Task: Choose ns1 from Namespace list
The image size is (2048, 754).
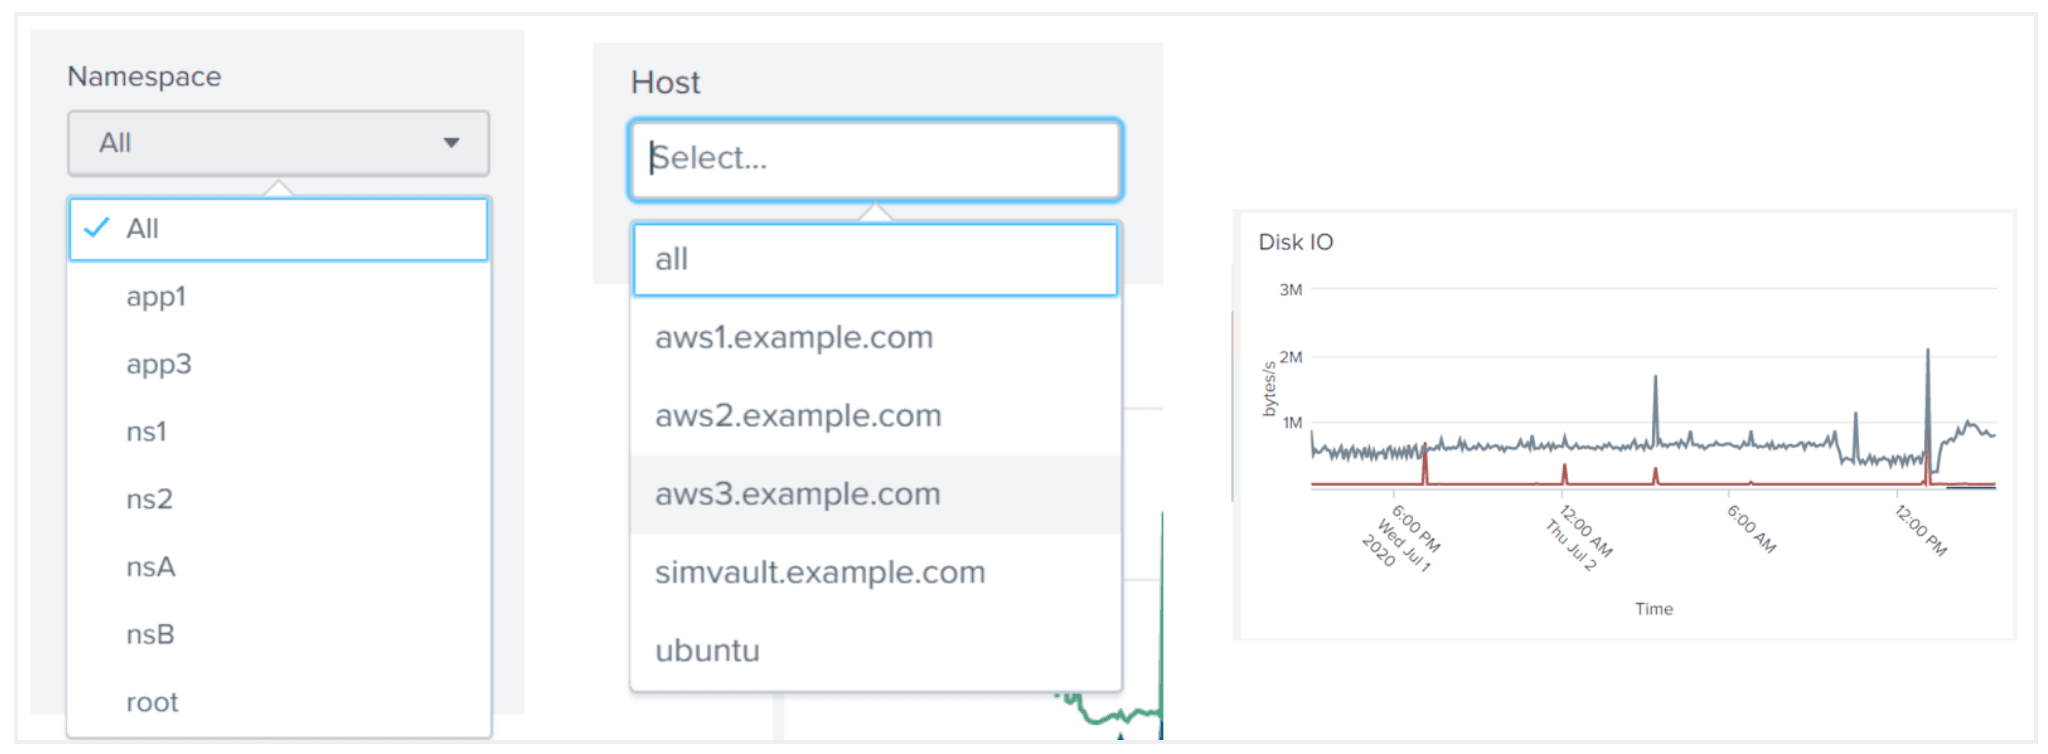Action: (x=146, y=432)
